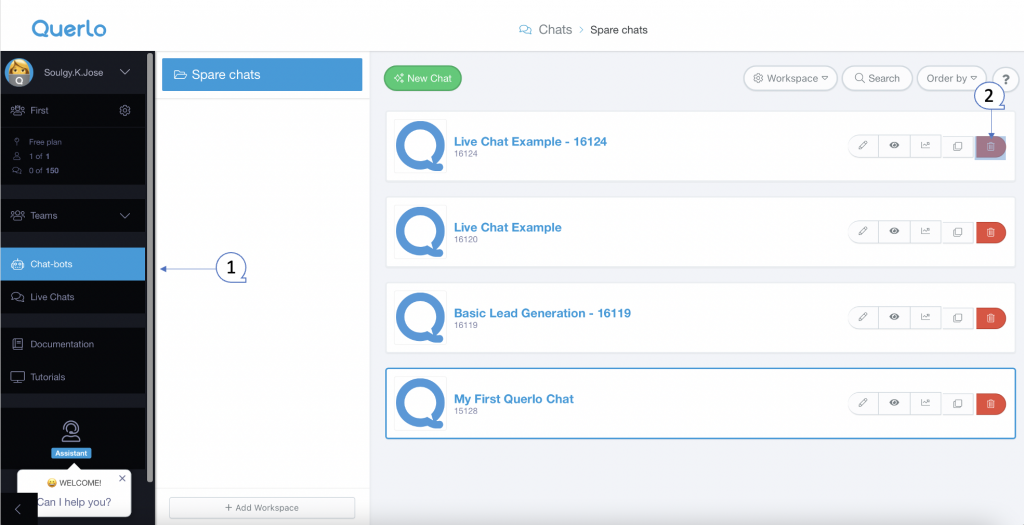This screenshot has height=525, width=1024.
Task: Edit My First Querlo Chat
Action: point(863,404)
